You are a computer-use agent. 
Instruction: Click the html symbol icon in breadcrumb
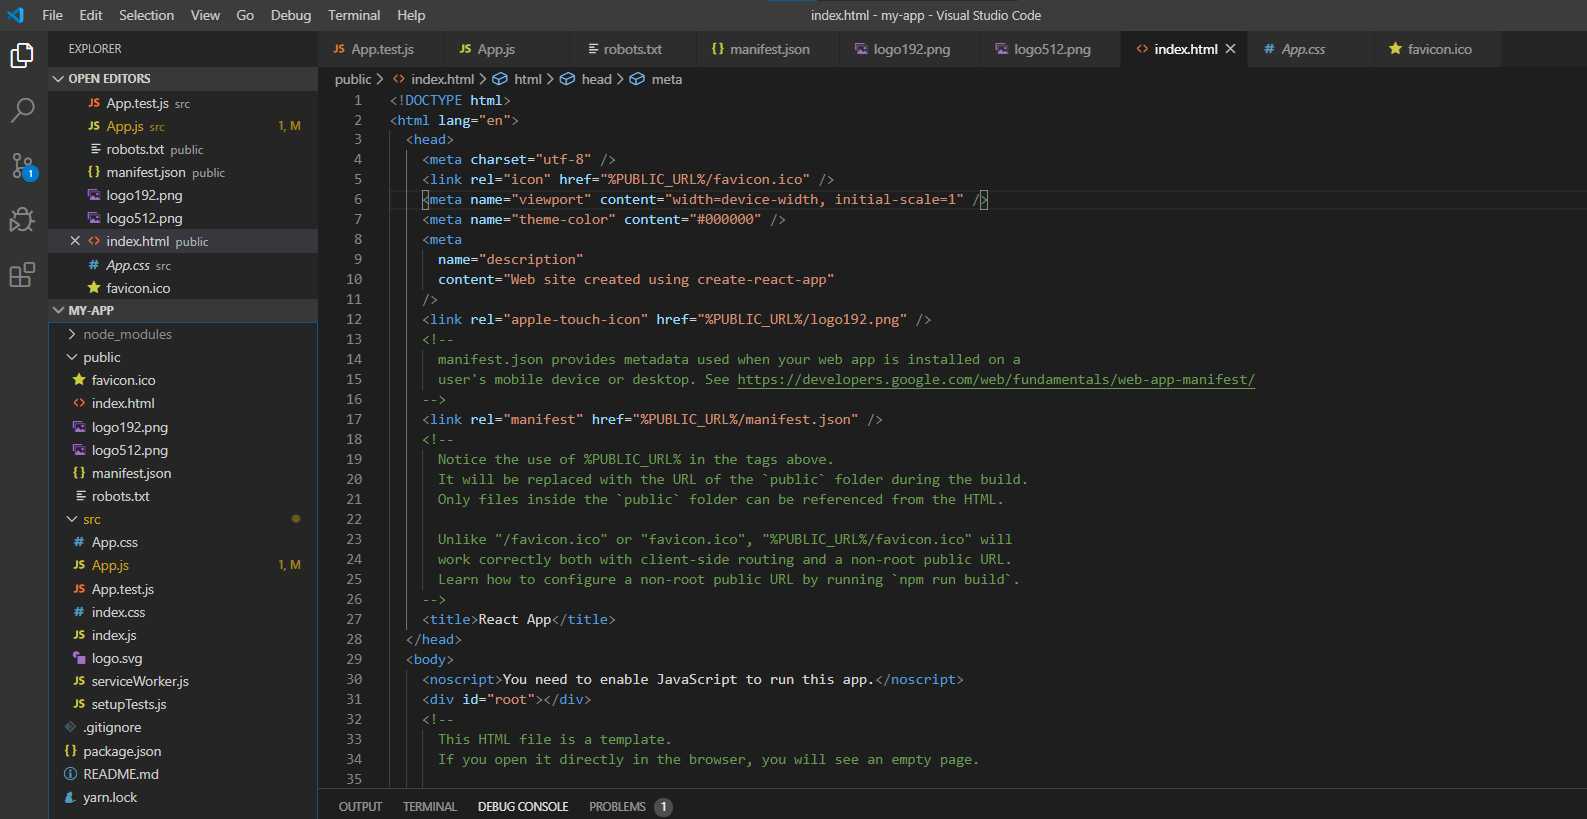coord(500,79)
